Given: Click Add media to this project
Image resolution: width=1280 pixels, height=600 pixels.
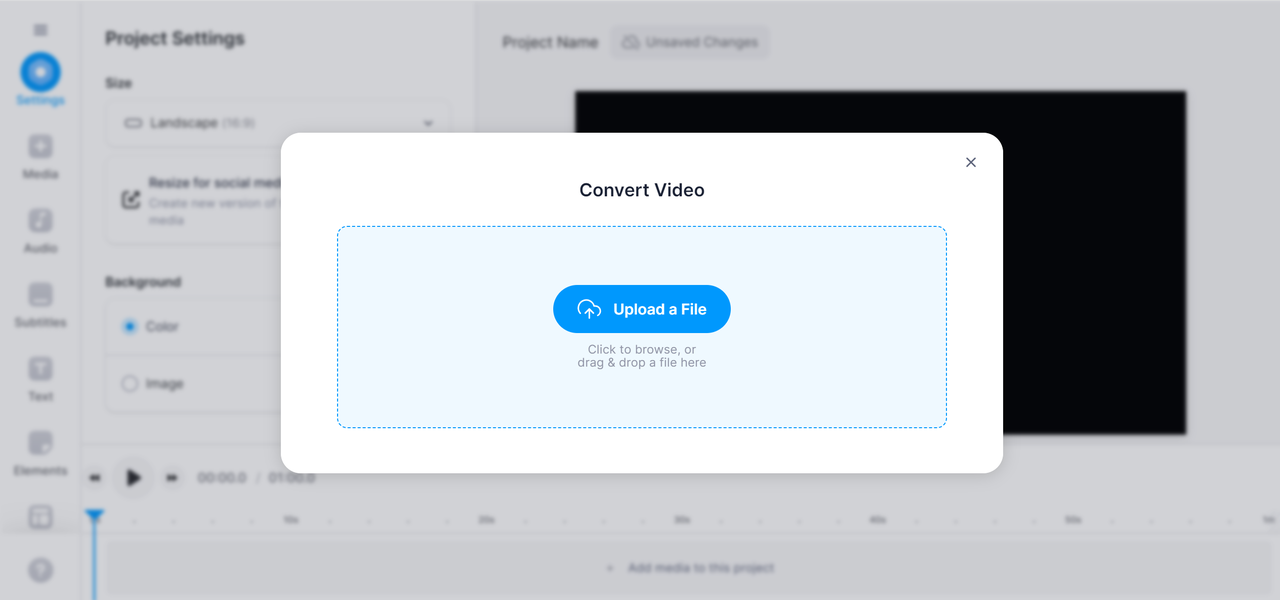Looking at the screenshot, I should pyautogui.click(x=690, y=568).
